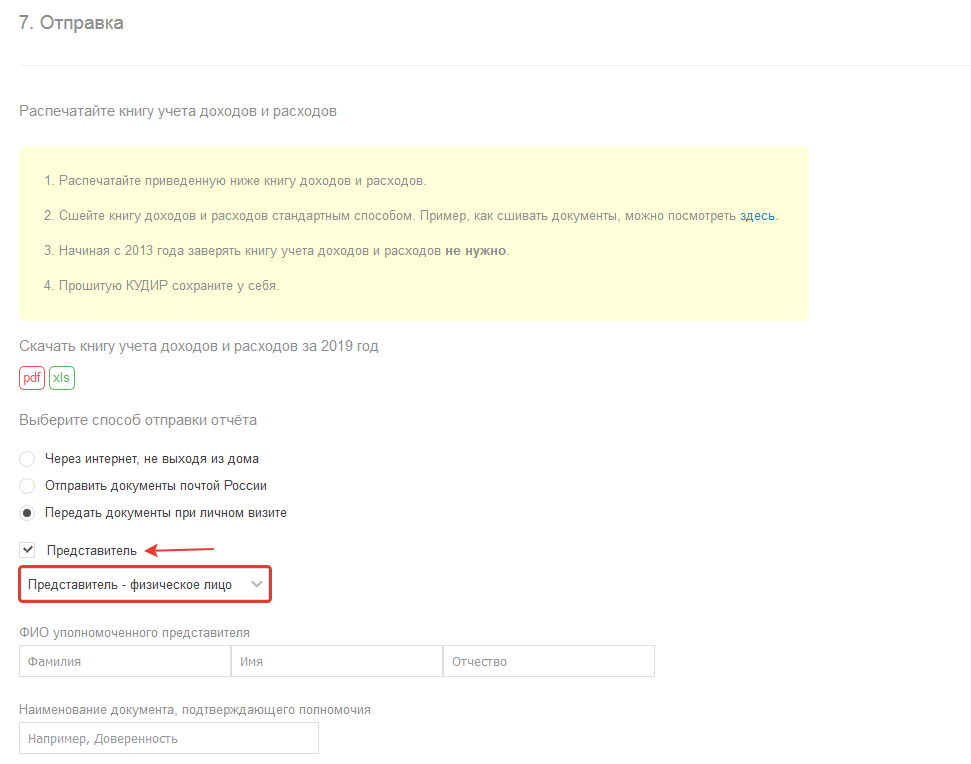Image resolution: width=971 pixels, height=764 pixels.
Task: Click the "ФИО уполномоченного представителя" label
Action: click(x=134, y=633)
